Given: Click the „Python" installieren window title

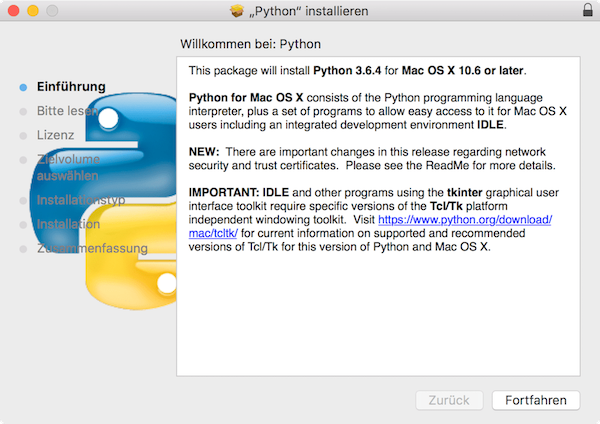Looking at the screenshot, I should click(308, 11).
